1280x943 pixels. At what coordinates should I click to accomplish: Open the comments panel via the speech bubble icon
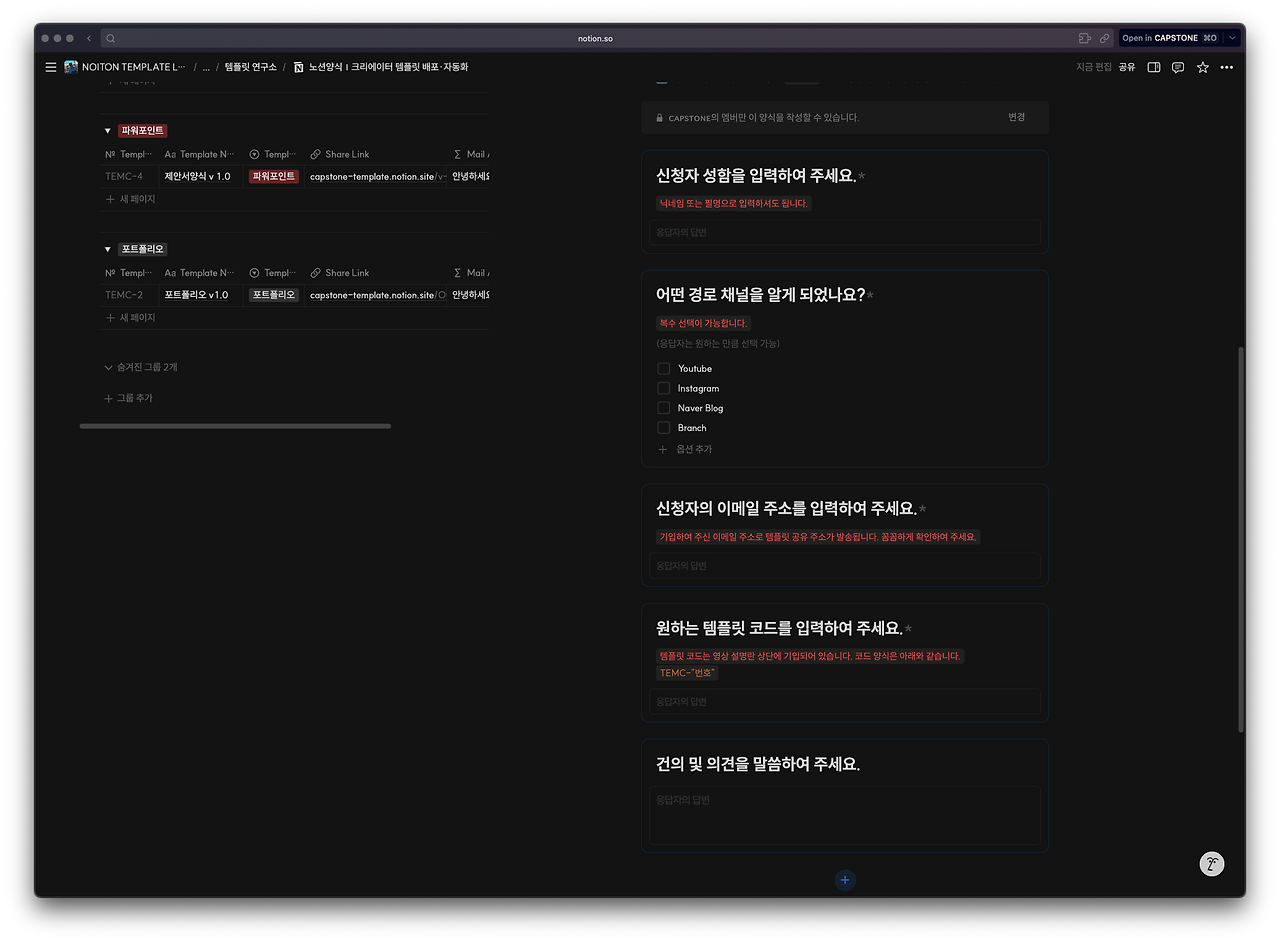pos(1178,67)
